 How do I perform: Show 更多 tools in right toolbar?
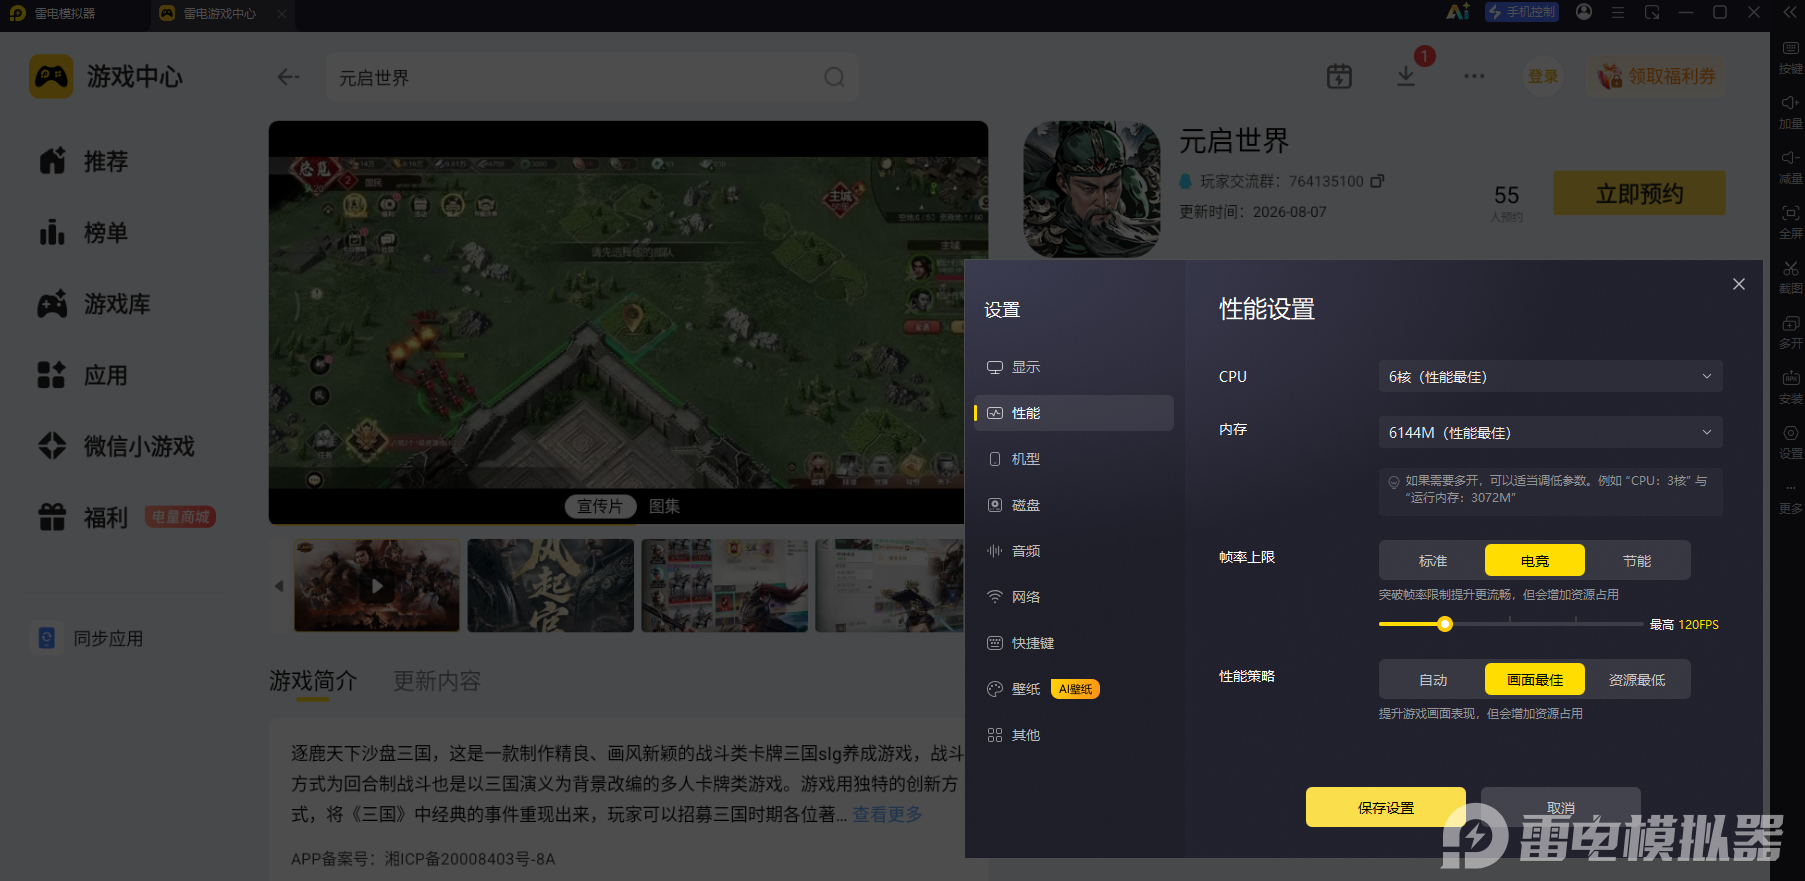[1790, 497]
